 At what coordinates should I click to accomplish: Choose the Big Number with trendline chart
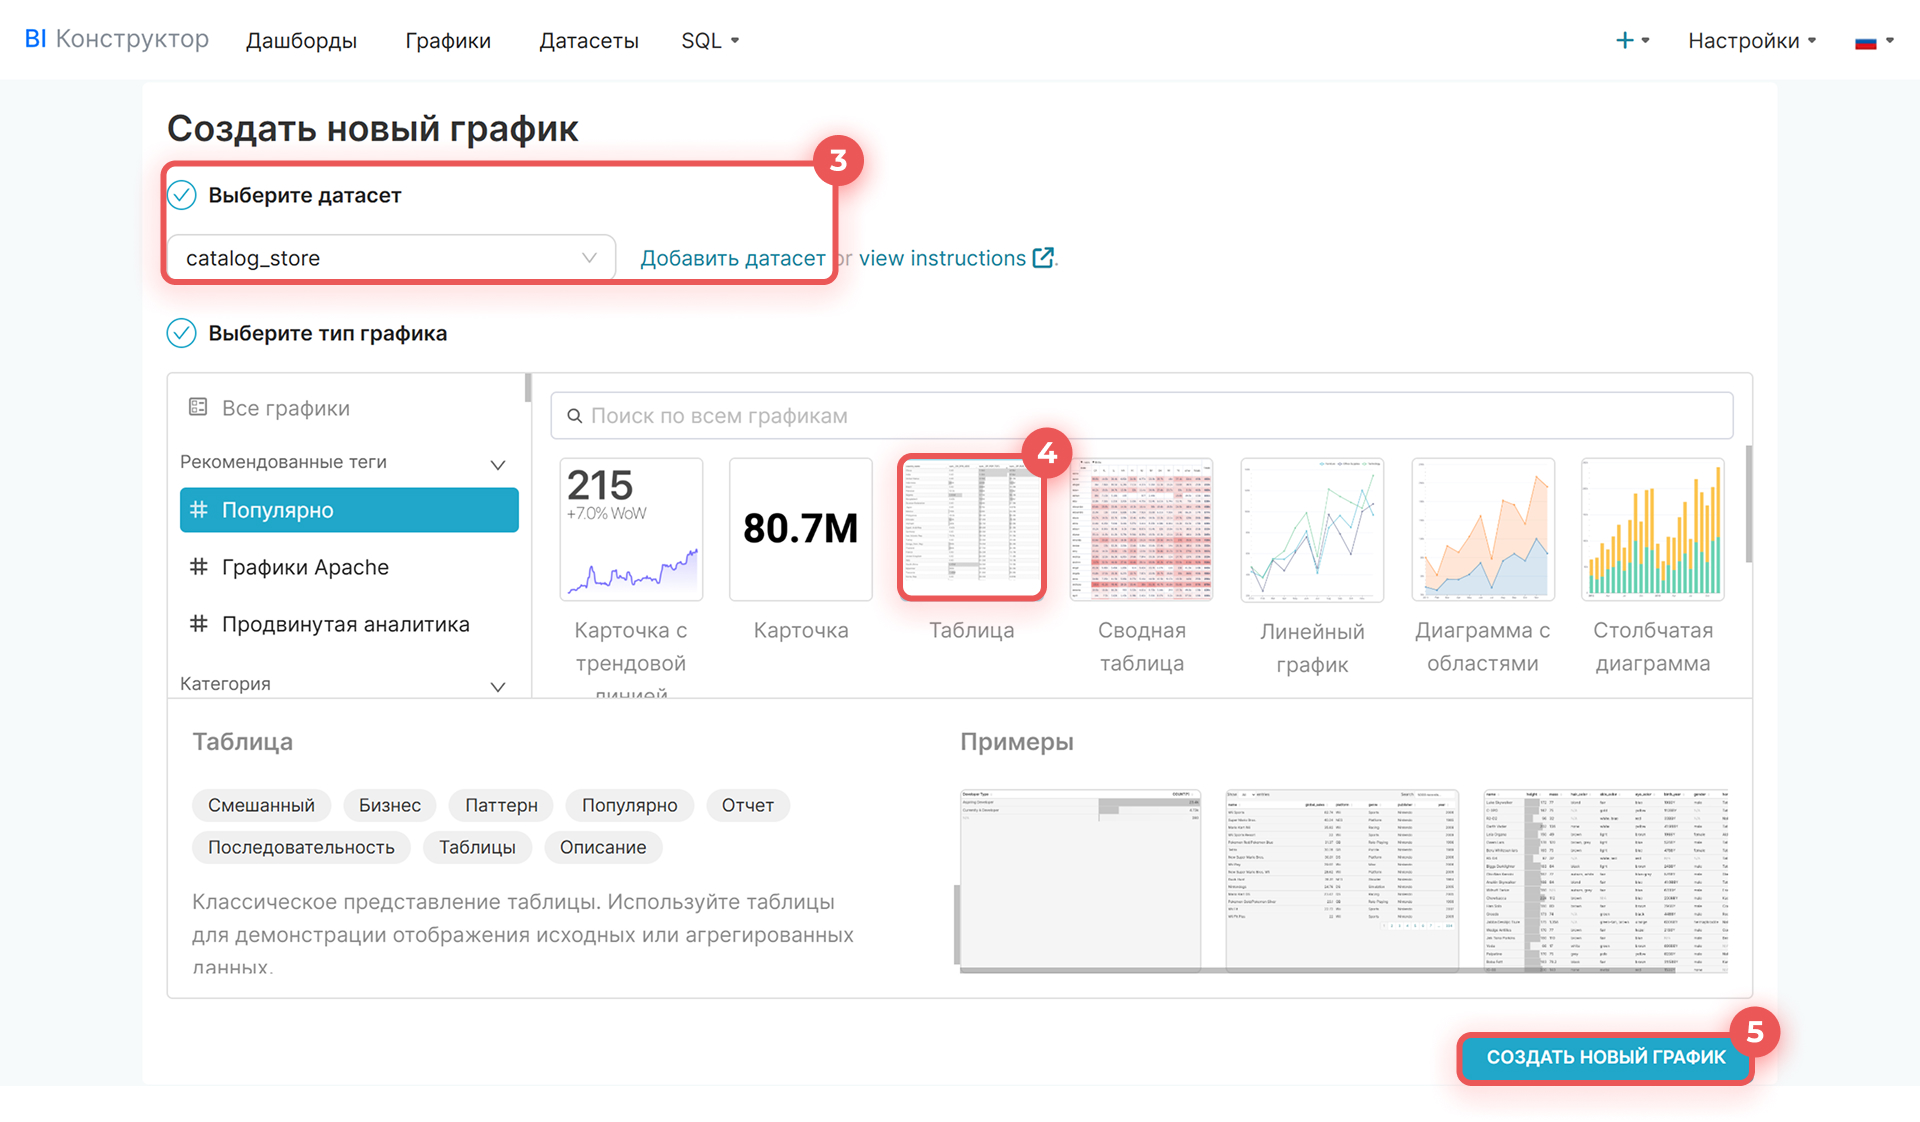[631, 529]
